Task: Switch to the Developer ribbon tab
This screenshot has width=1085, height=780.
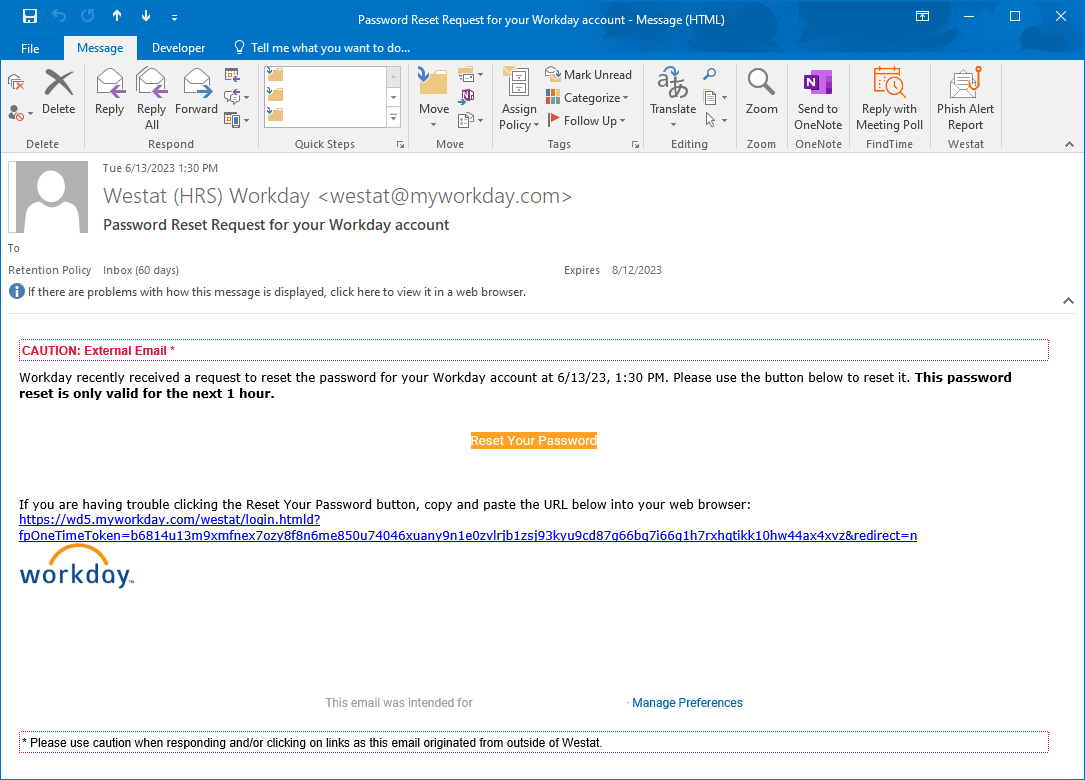Action: [x=179, y=48]
